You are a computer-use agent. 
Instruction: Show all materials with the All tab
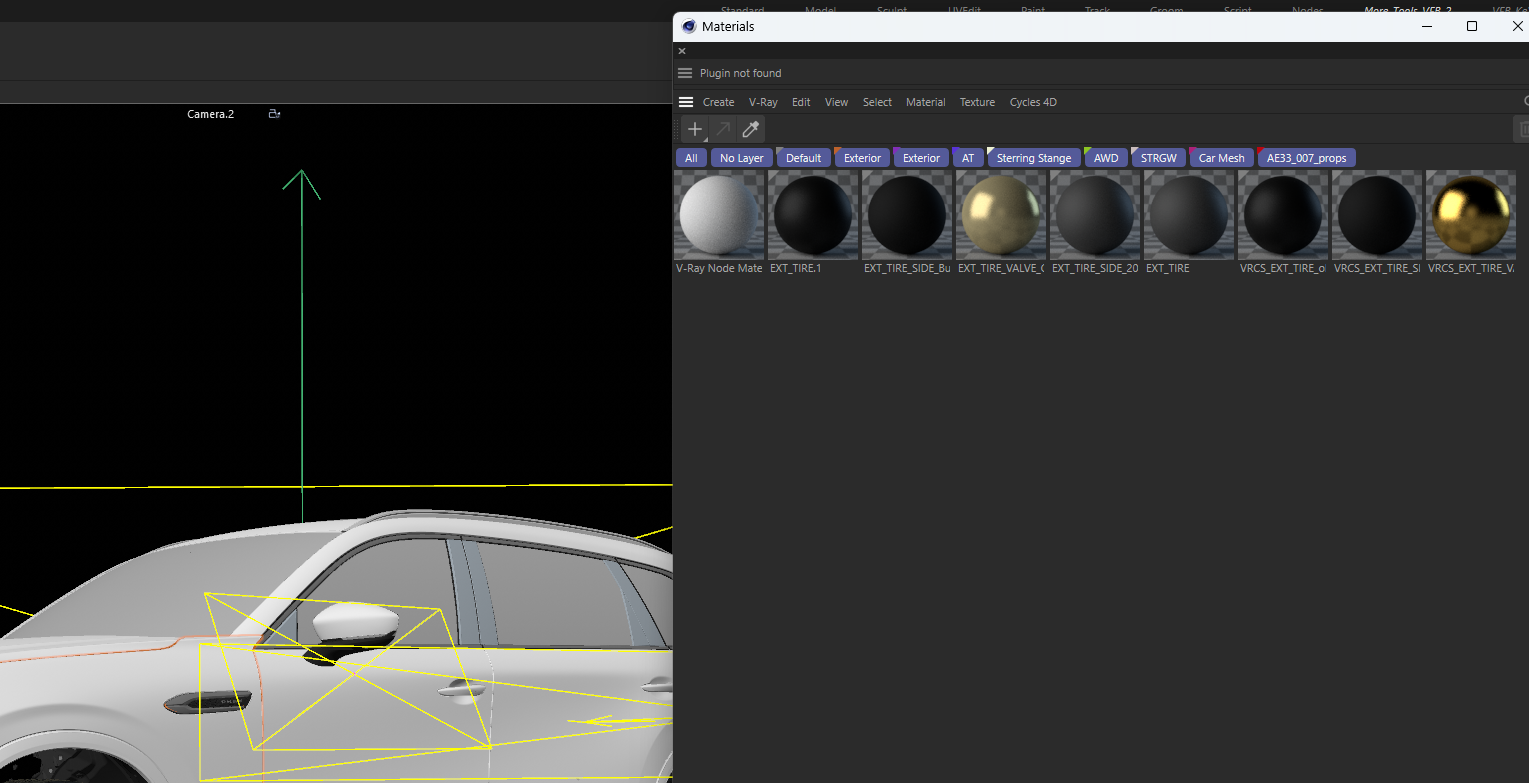click(691, 158)
